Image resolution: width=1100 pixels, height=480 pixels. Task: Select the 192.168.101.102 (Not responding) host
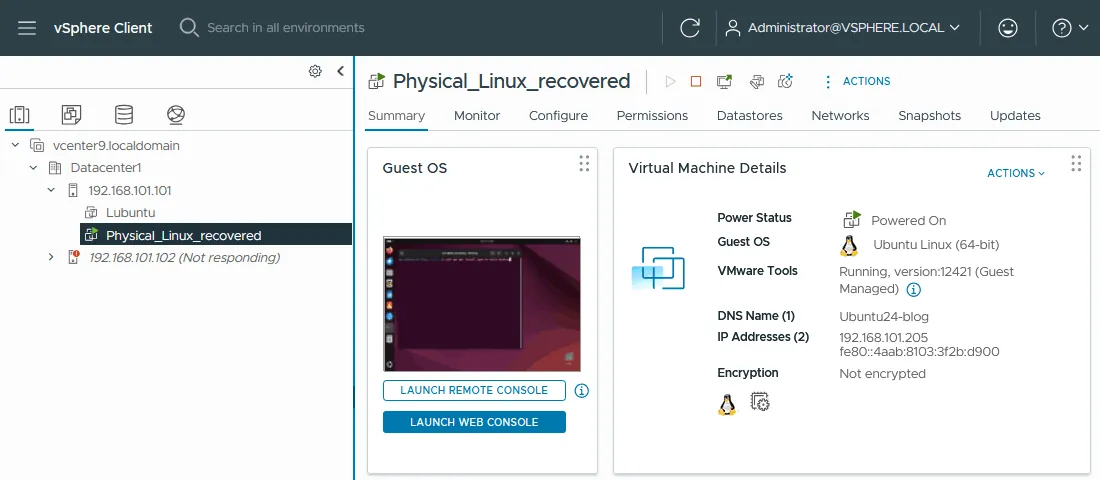185,258
